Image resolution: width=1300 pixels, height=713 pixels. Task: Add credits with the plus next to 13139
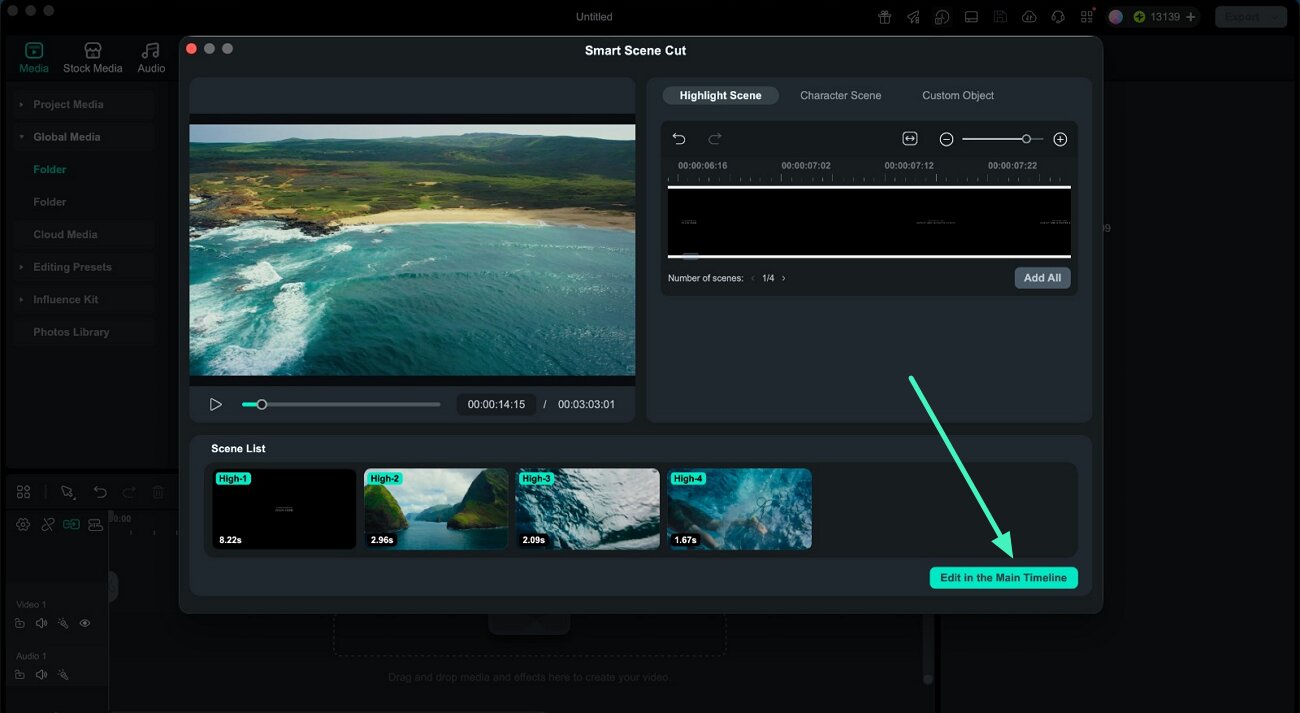point(1190,17)
